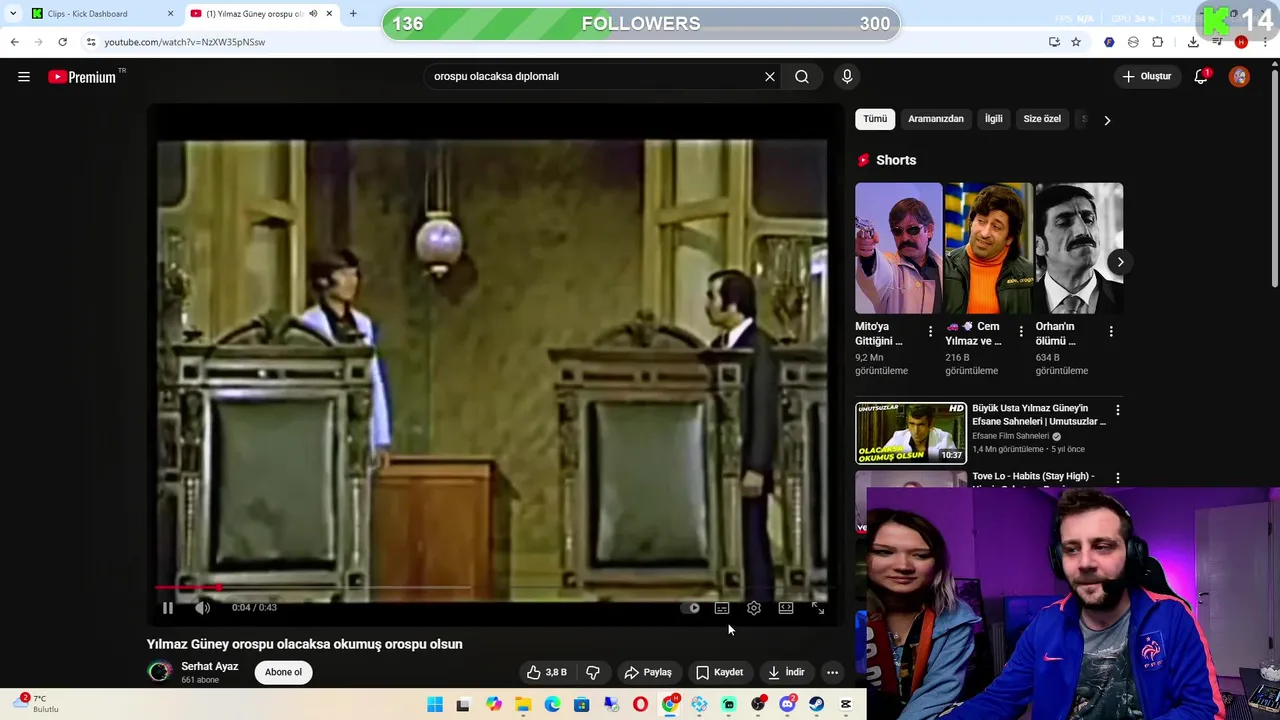
Task: Open Opera browser from taskbar
Action: 640,705
